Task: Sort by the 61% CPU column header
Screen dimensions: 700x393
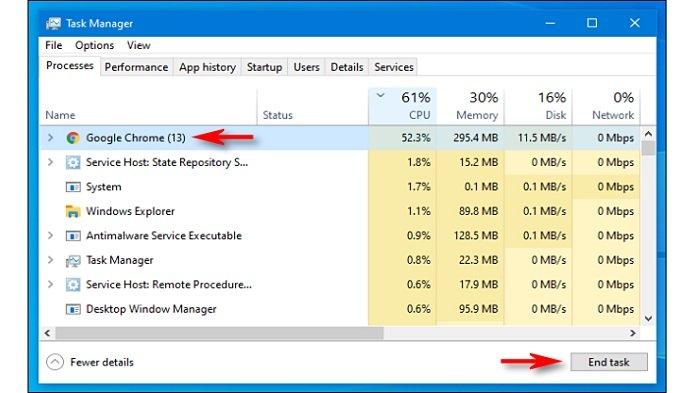Action: coord(402,106)
